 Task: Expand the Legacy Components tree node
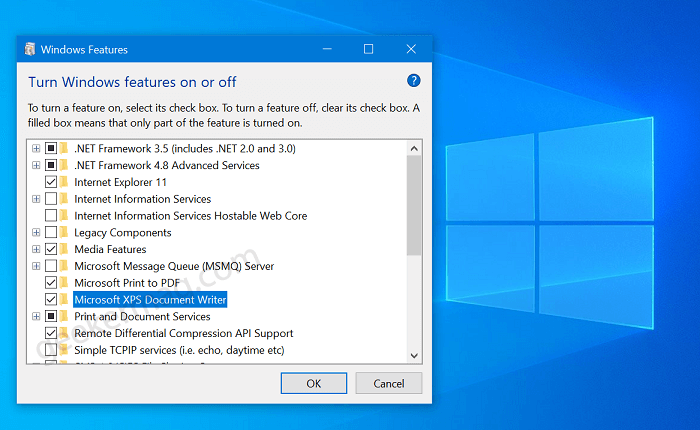tap(36, 232)
